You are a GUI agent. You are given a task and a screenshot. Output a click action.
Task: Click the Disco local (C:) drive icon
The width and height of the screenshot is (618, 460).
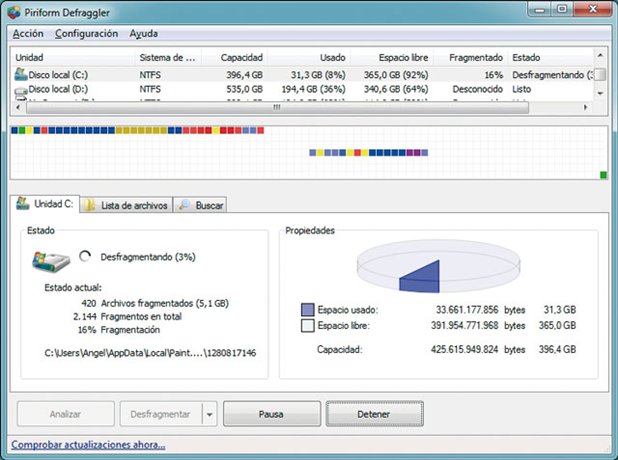pos(22,75)
